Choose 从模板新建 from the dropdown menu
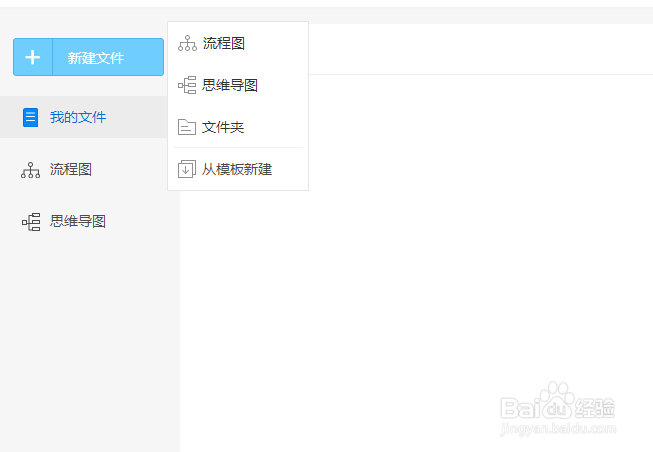 (237, 170)
